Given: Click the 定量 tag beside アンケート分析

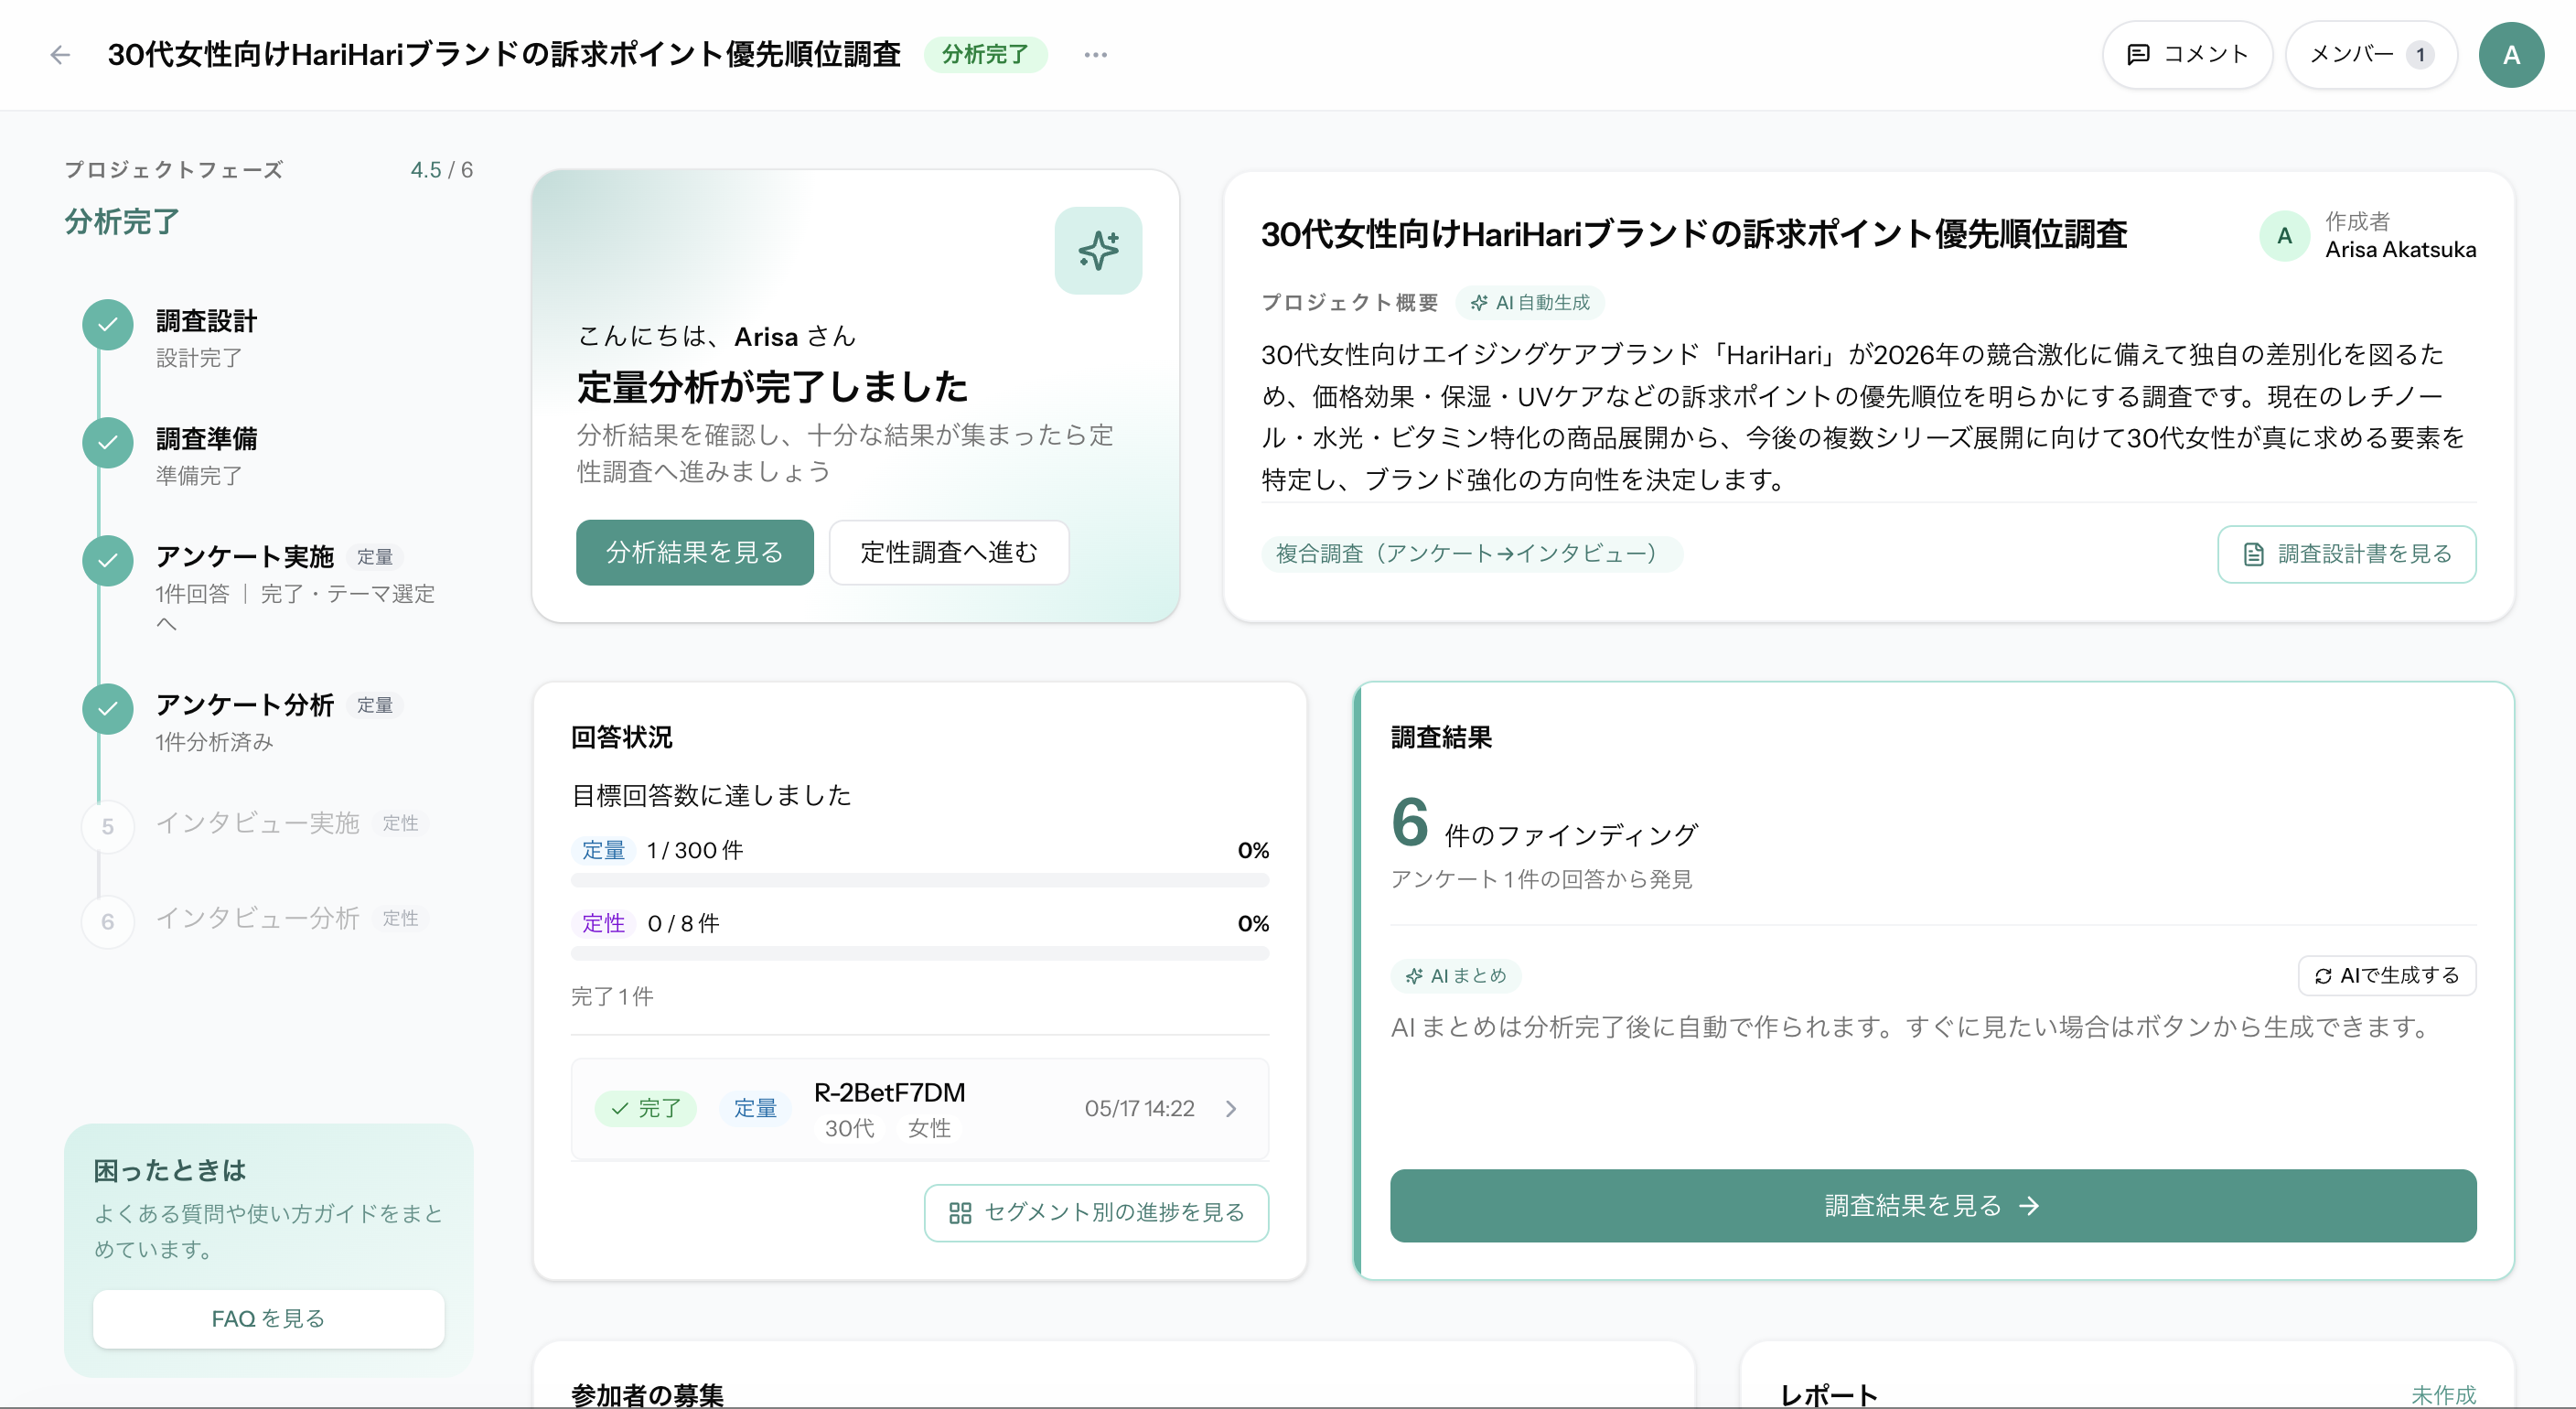Looking at the screenshot, I should [375, 706].
